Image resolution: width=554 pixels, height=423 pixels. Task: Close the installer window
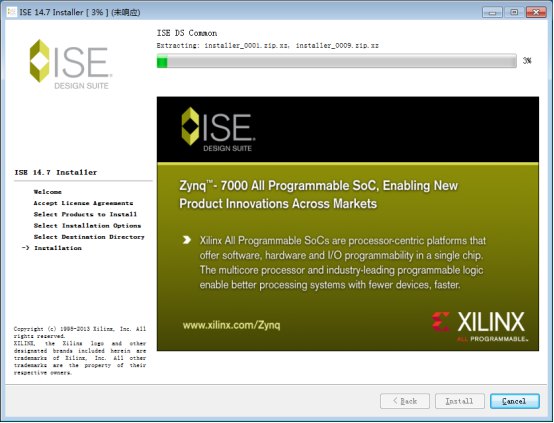536,12
